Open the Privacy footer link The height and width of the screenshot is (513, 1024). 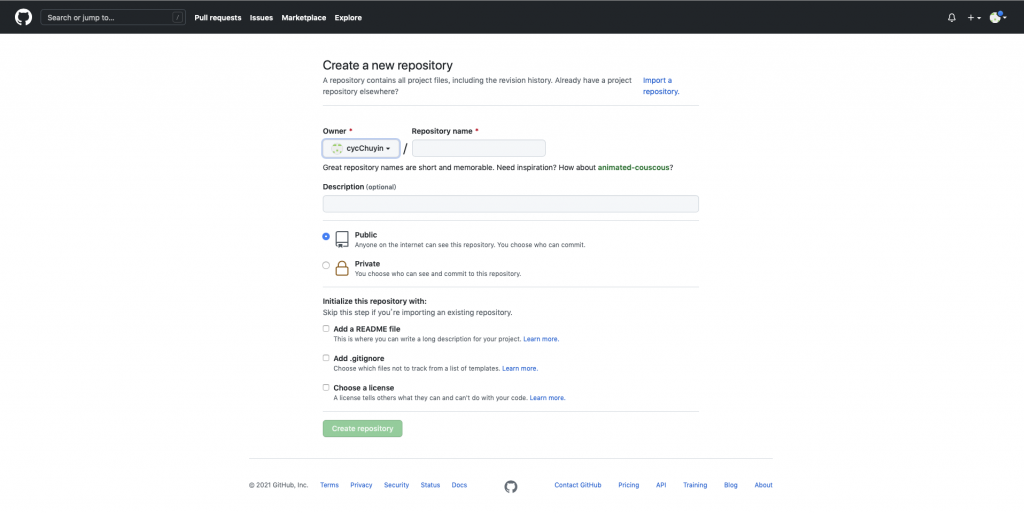(361, 485)
